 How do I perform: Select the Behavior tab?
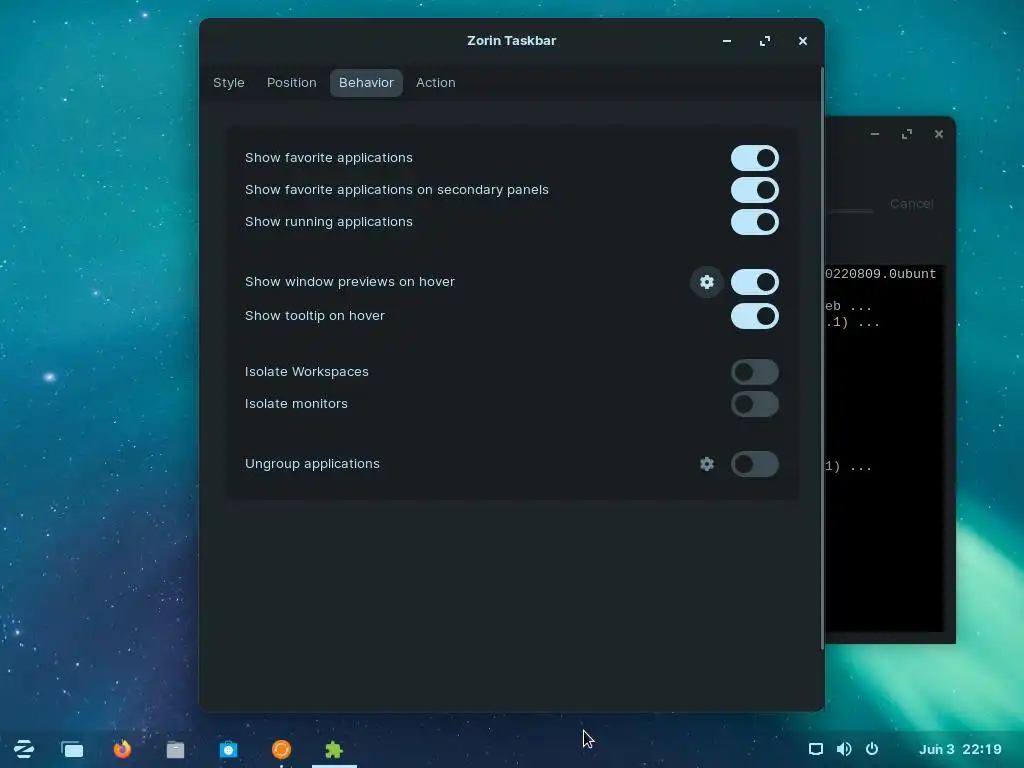tap(366, 83)
